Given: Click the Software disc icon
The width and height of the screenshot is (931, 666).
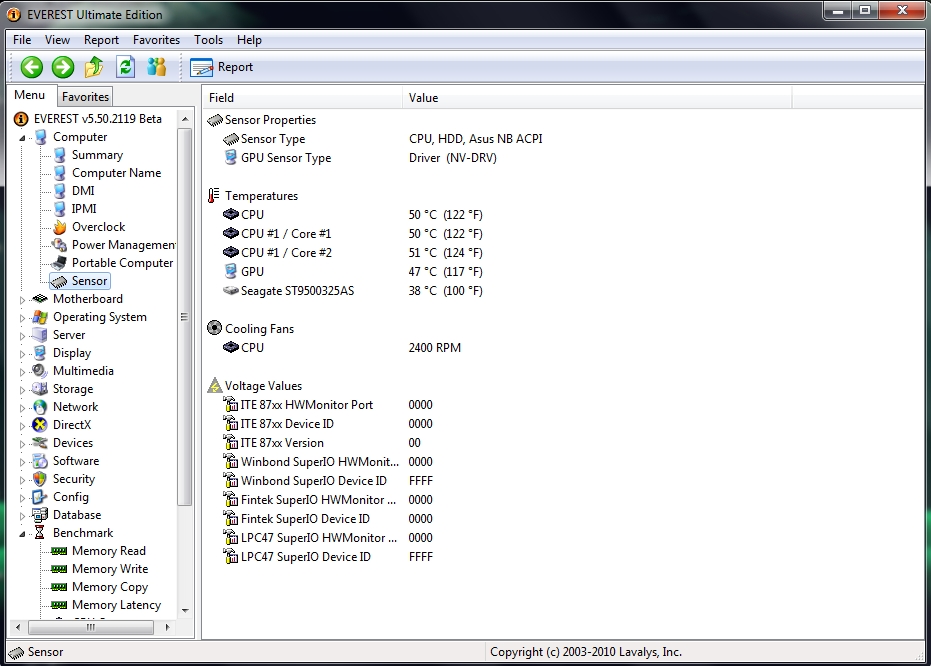Looking at the screenshot, I should point(40,461).
